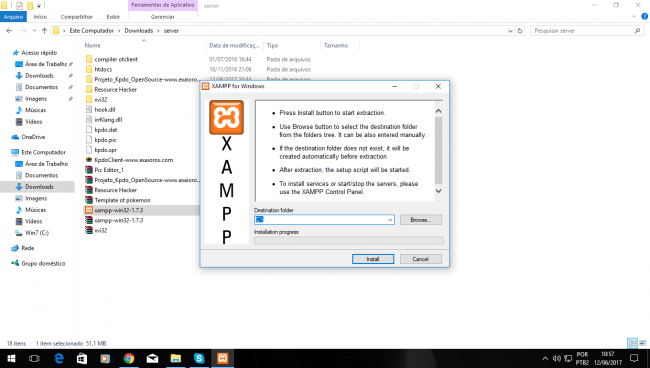
Task: Click the back arrow in Explorer
Action: click(9, 31)
